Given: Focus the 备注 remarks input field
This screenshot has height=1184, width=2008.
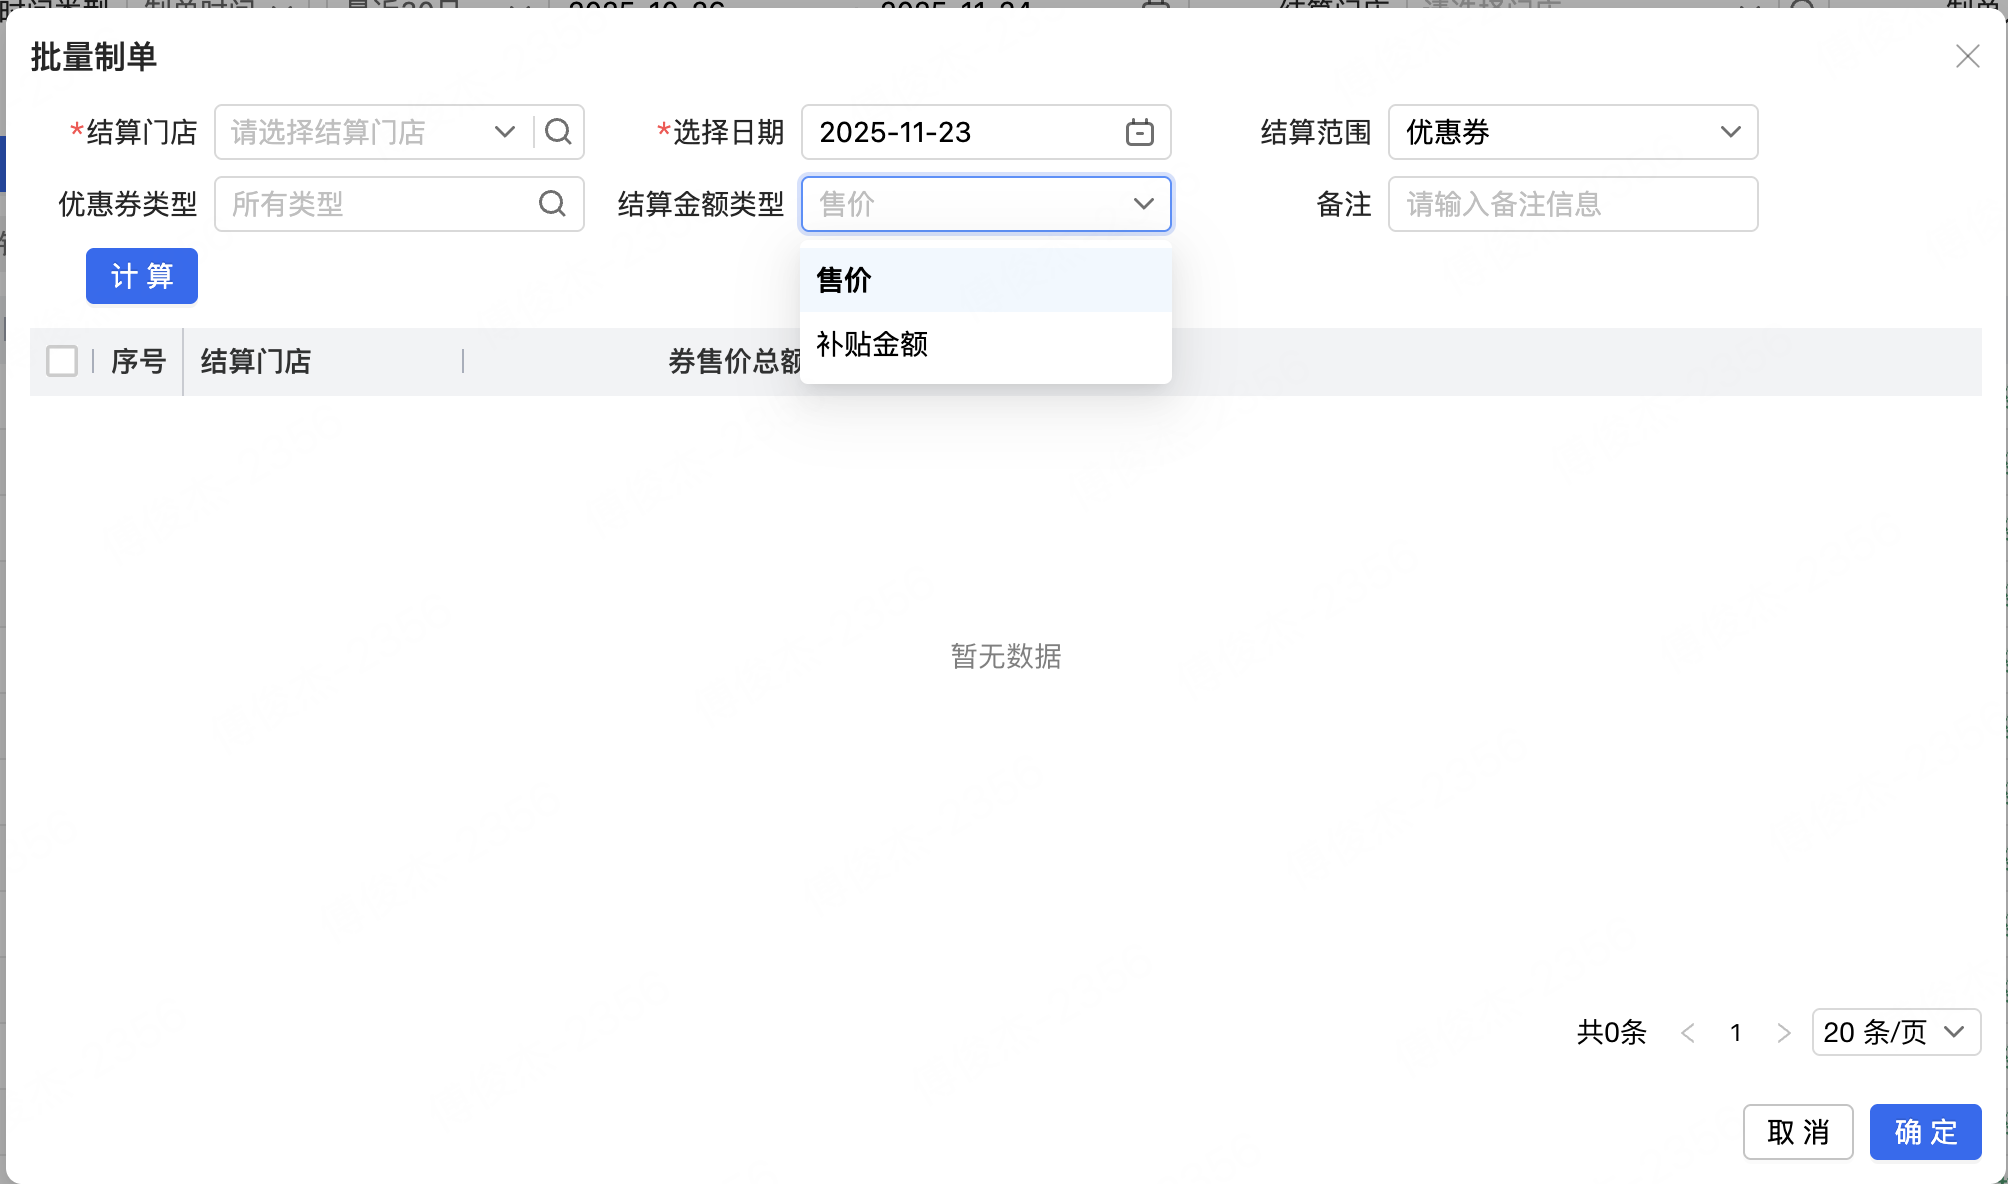Looking at the screenshot, I should (x=1572, y=204).
